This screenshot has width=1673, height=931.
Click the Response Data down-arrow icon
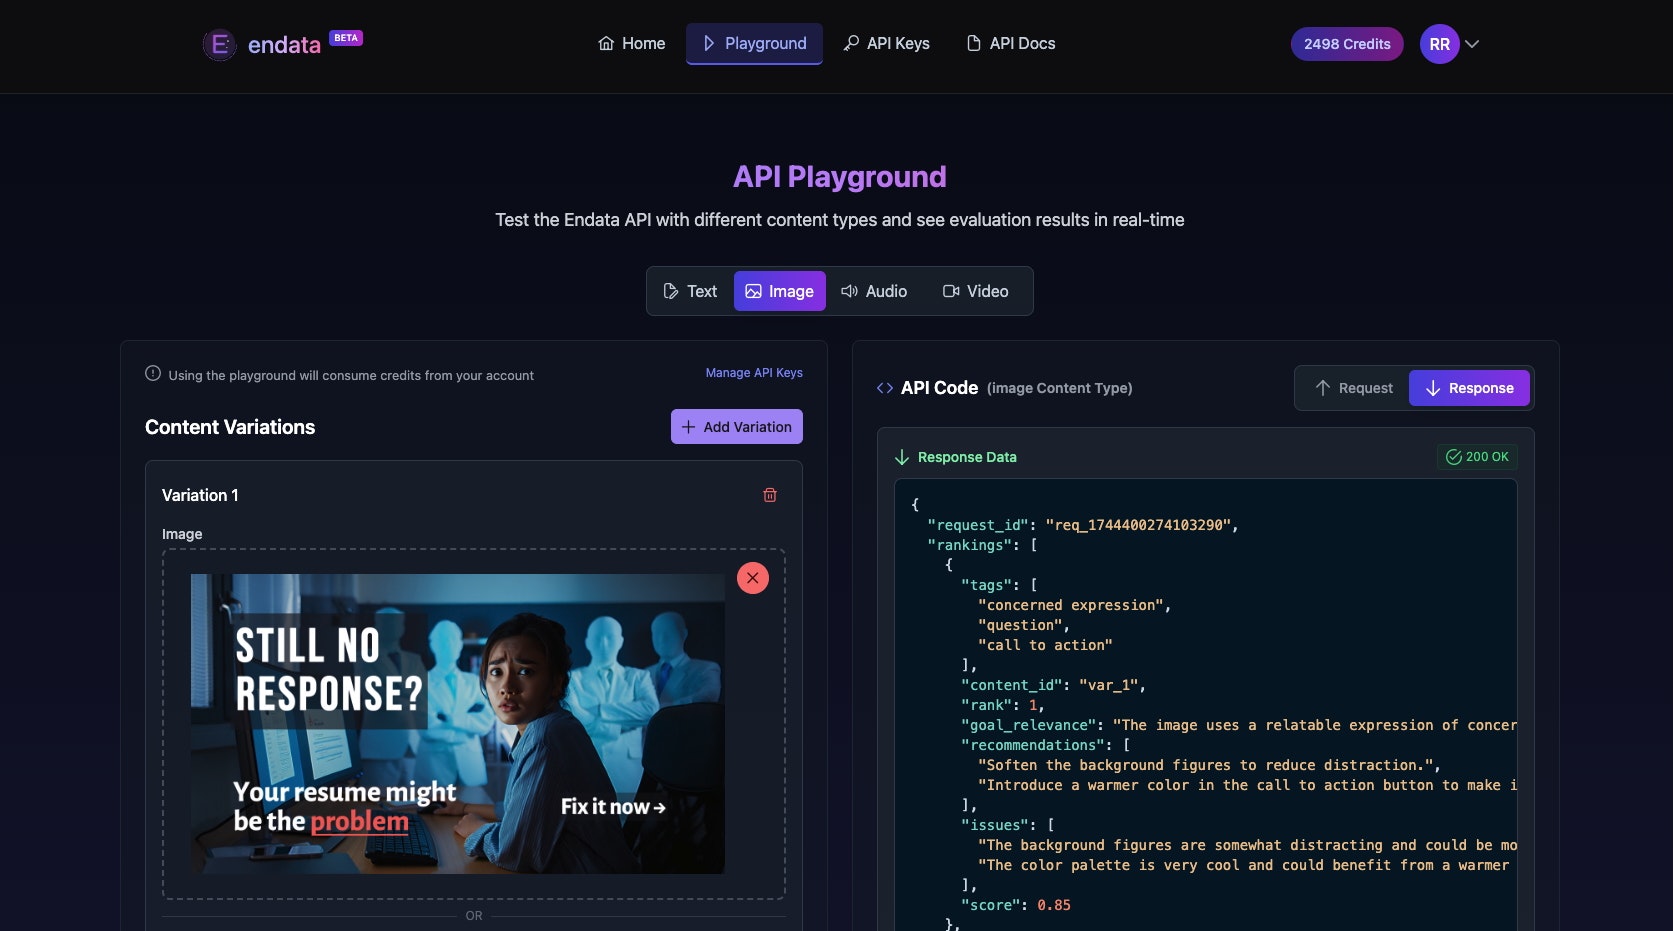coord(902,457)
